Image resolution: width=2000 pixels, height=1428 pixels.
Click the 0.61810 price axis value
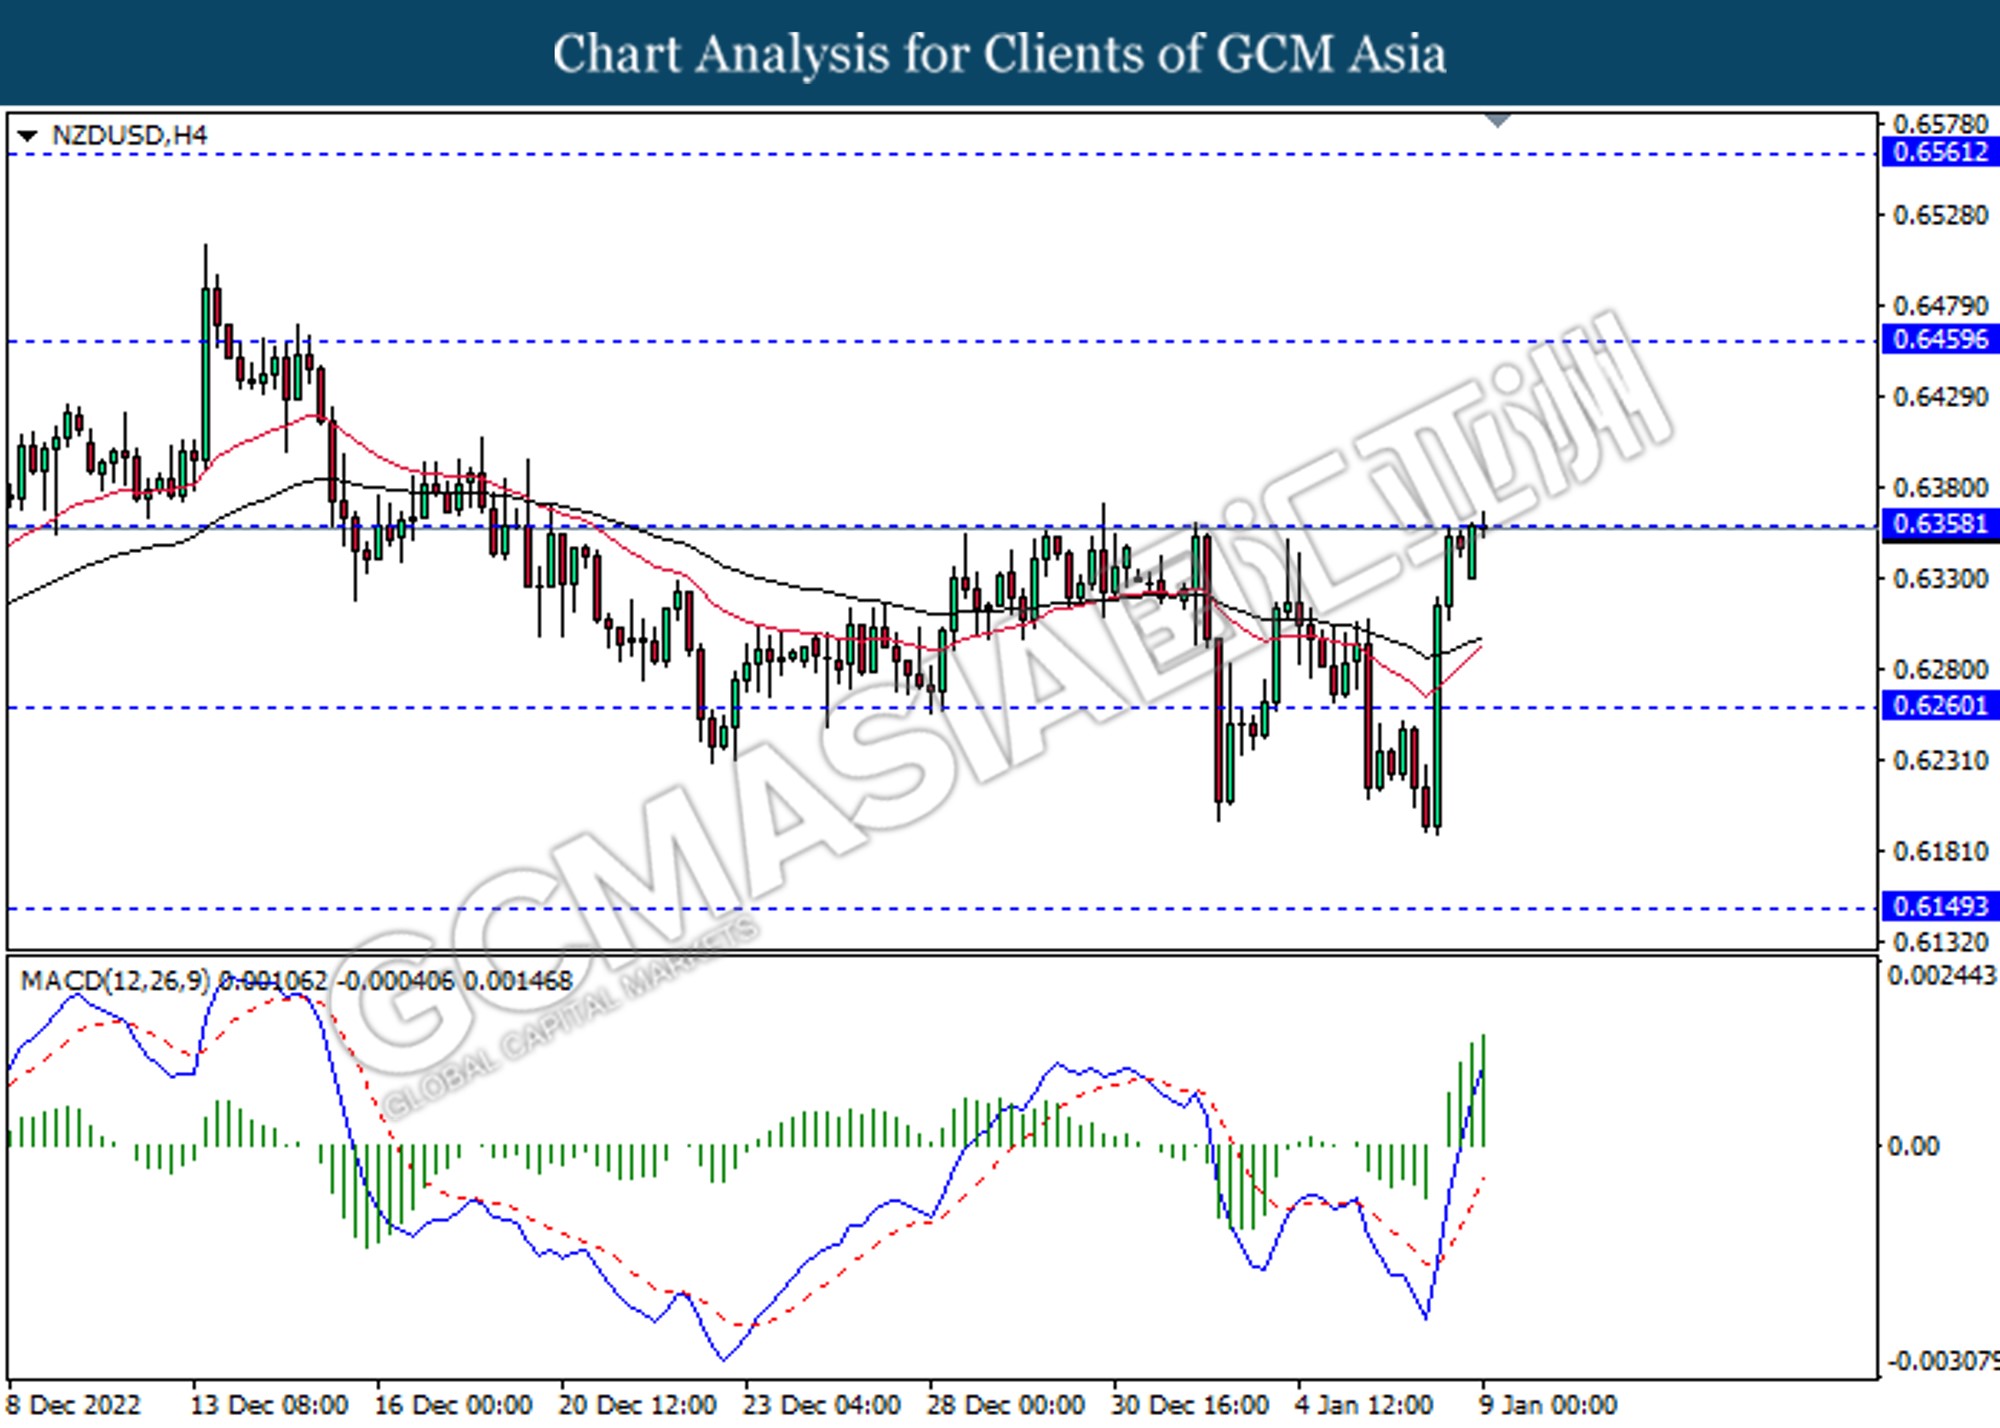point(1941,851)
